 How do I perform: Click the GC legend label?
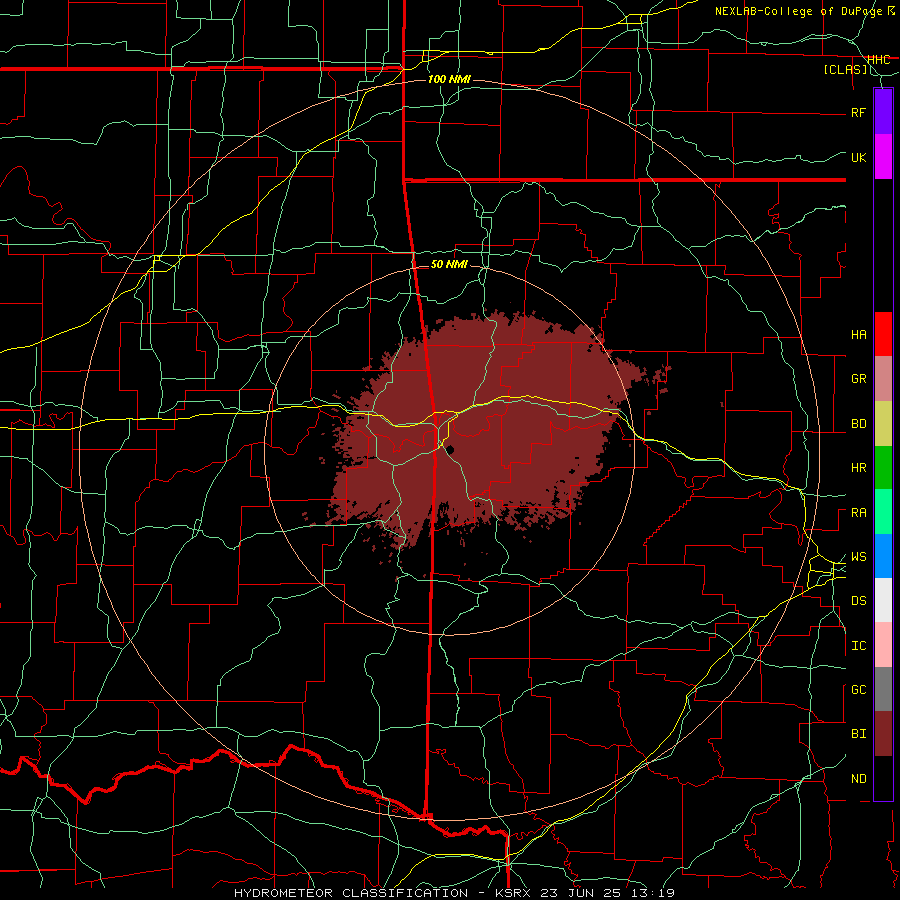(x=858, y=690)
